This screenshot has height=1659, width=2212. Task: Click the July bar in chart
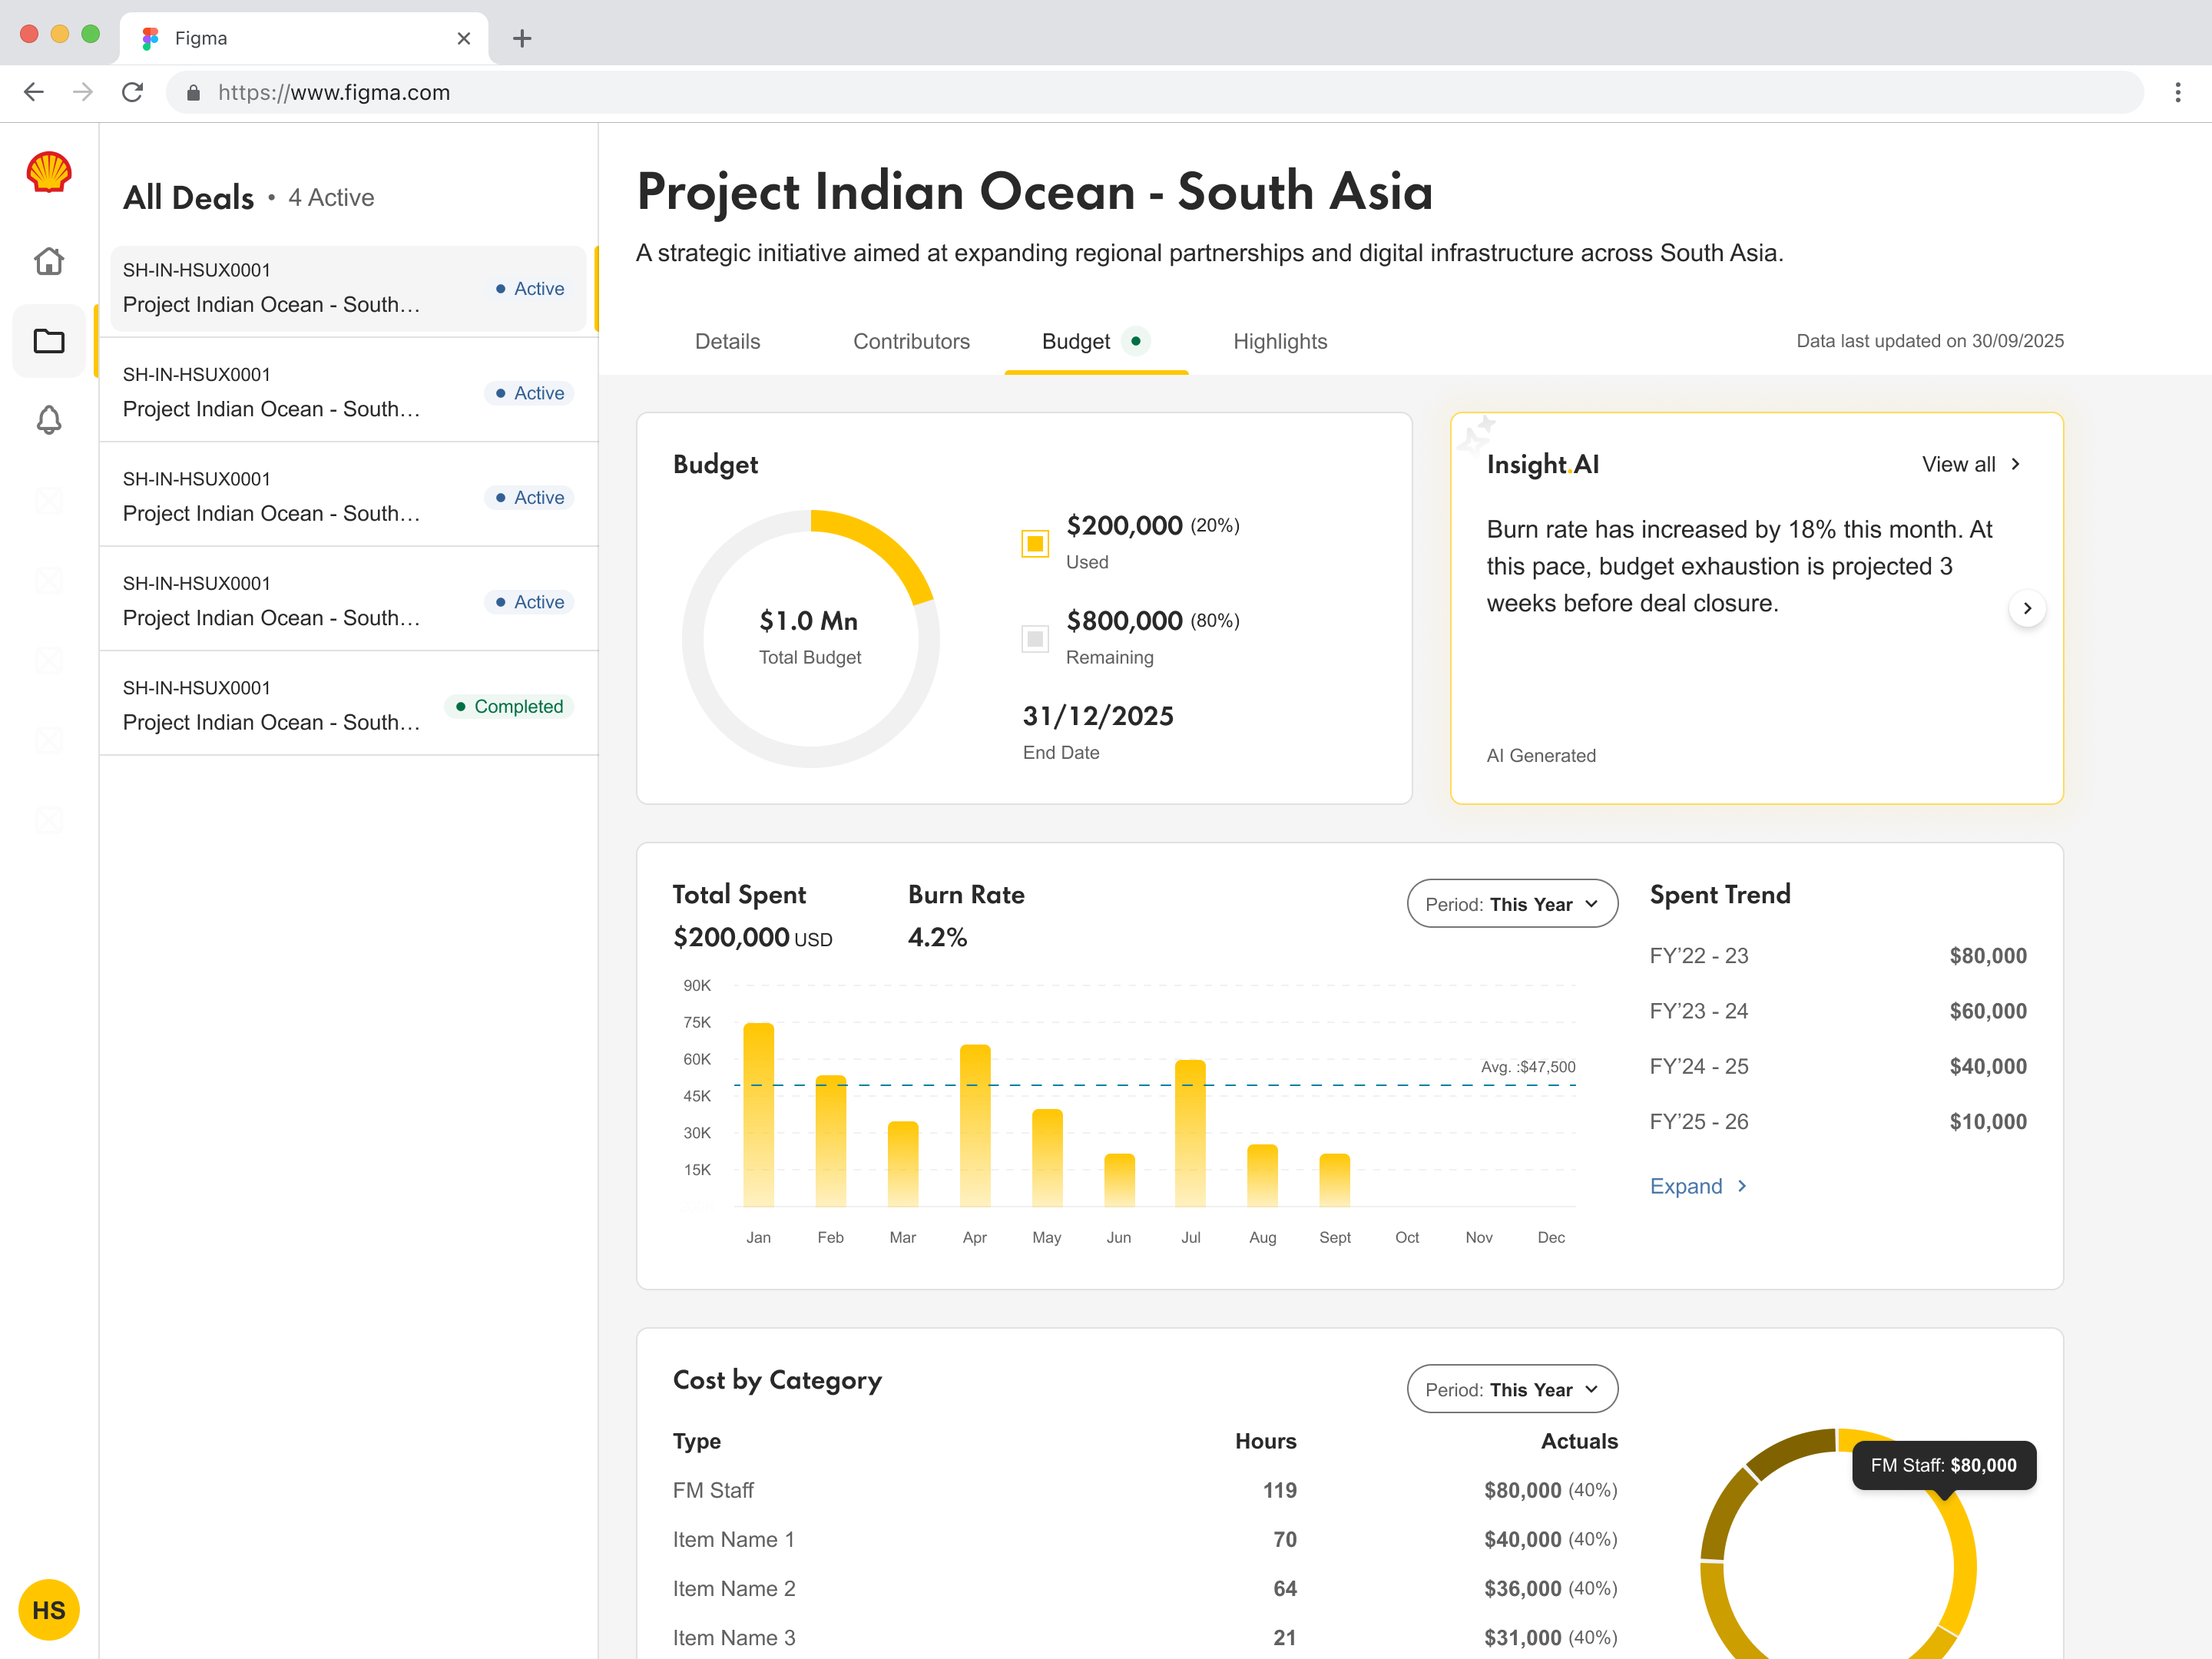(x=1190, y=1133)
